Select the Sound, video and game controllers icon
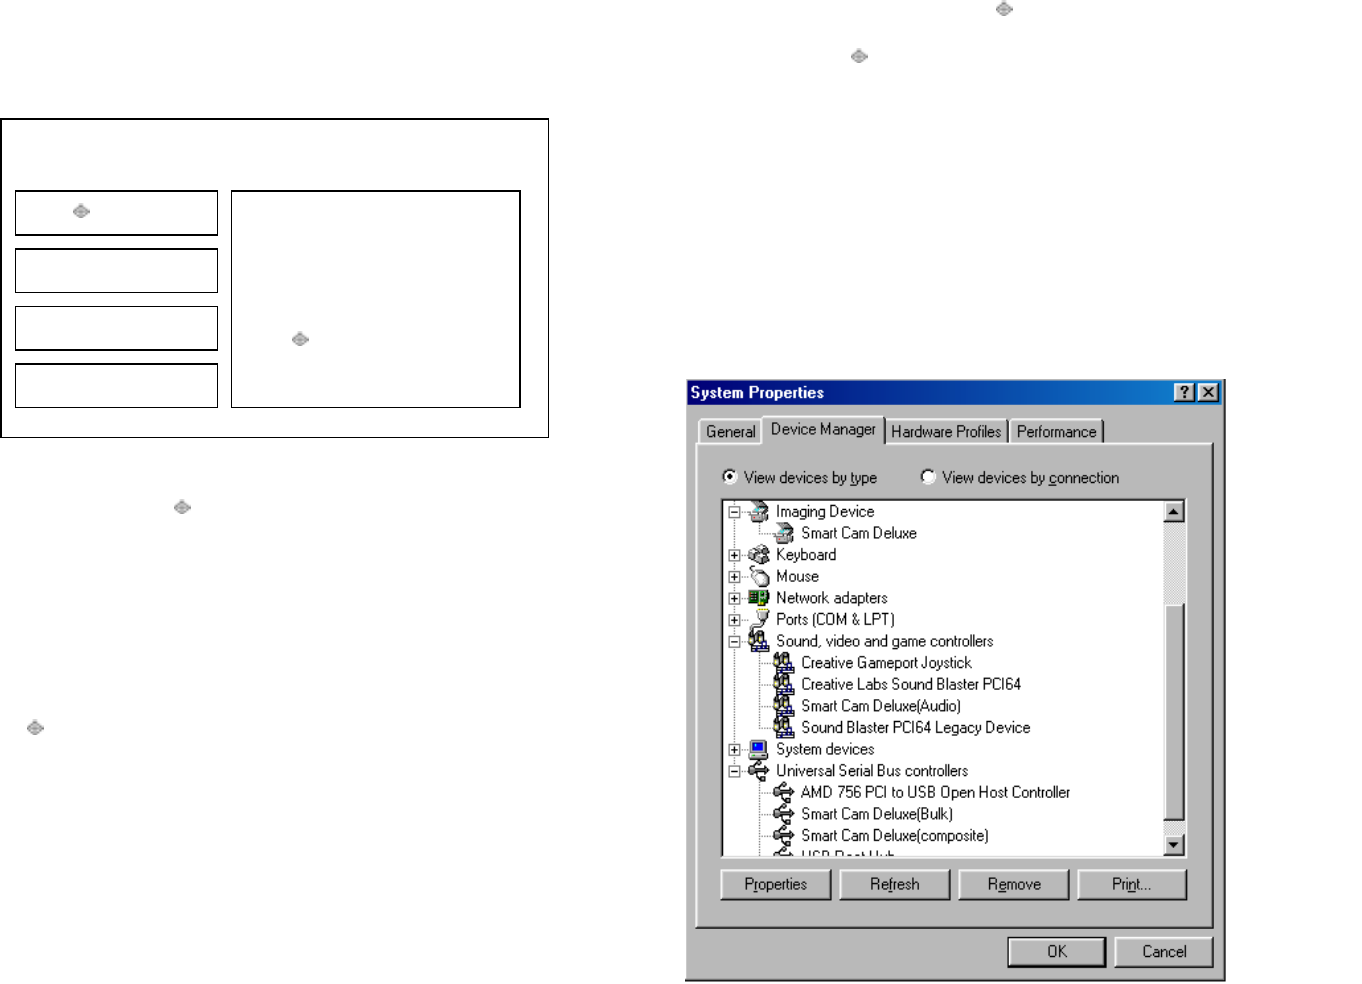The width and height of the screenshot is (1362, 984). click(x=759, y=641)
